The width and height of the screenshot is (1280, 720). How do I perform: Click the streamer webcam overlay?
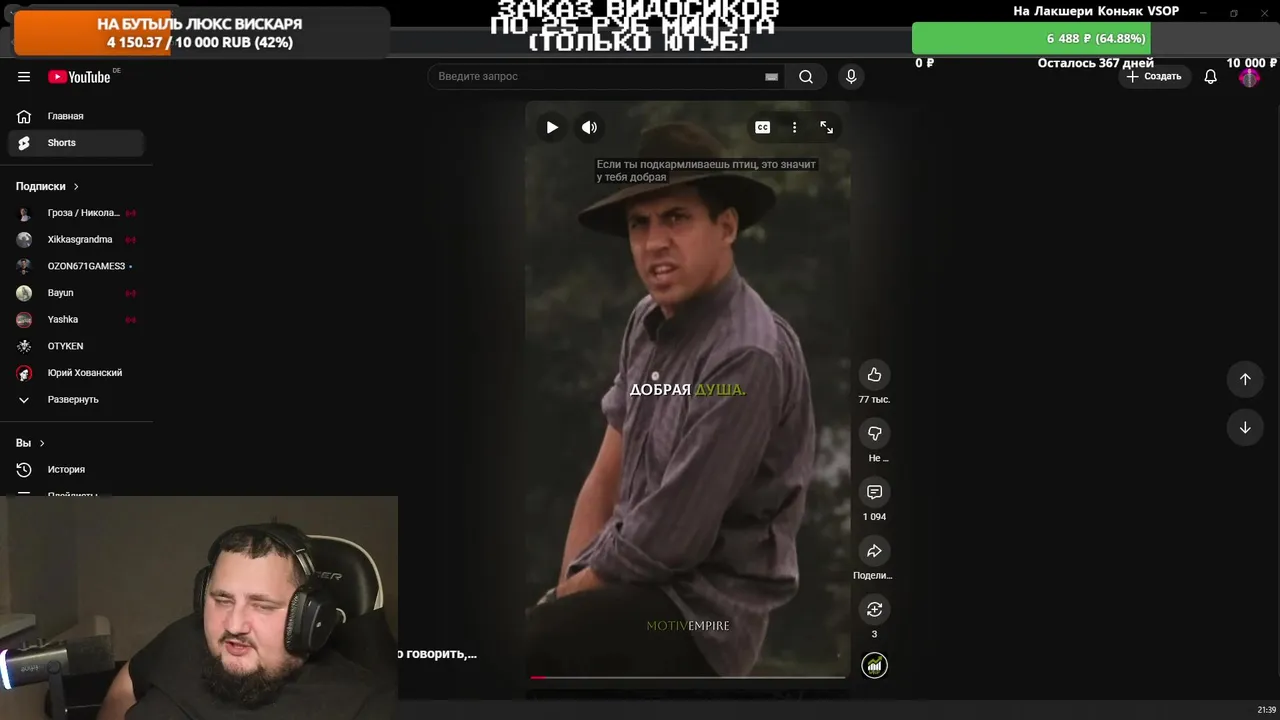(199, 607)
